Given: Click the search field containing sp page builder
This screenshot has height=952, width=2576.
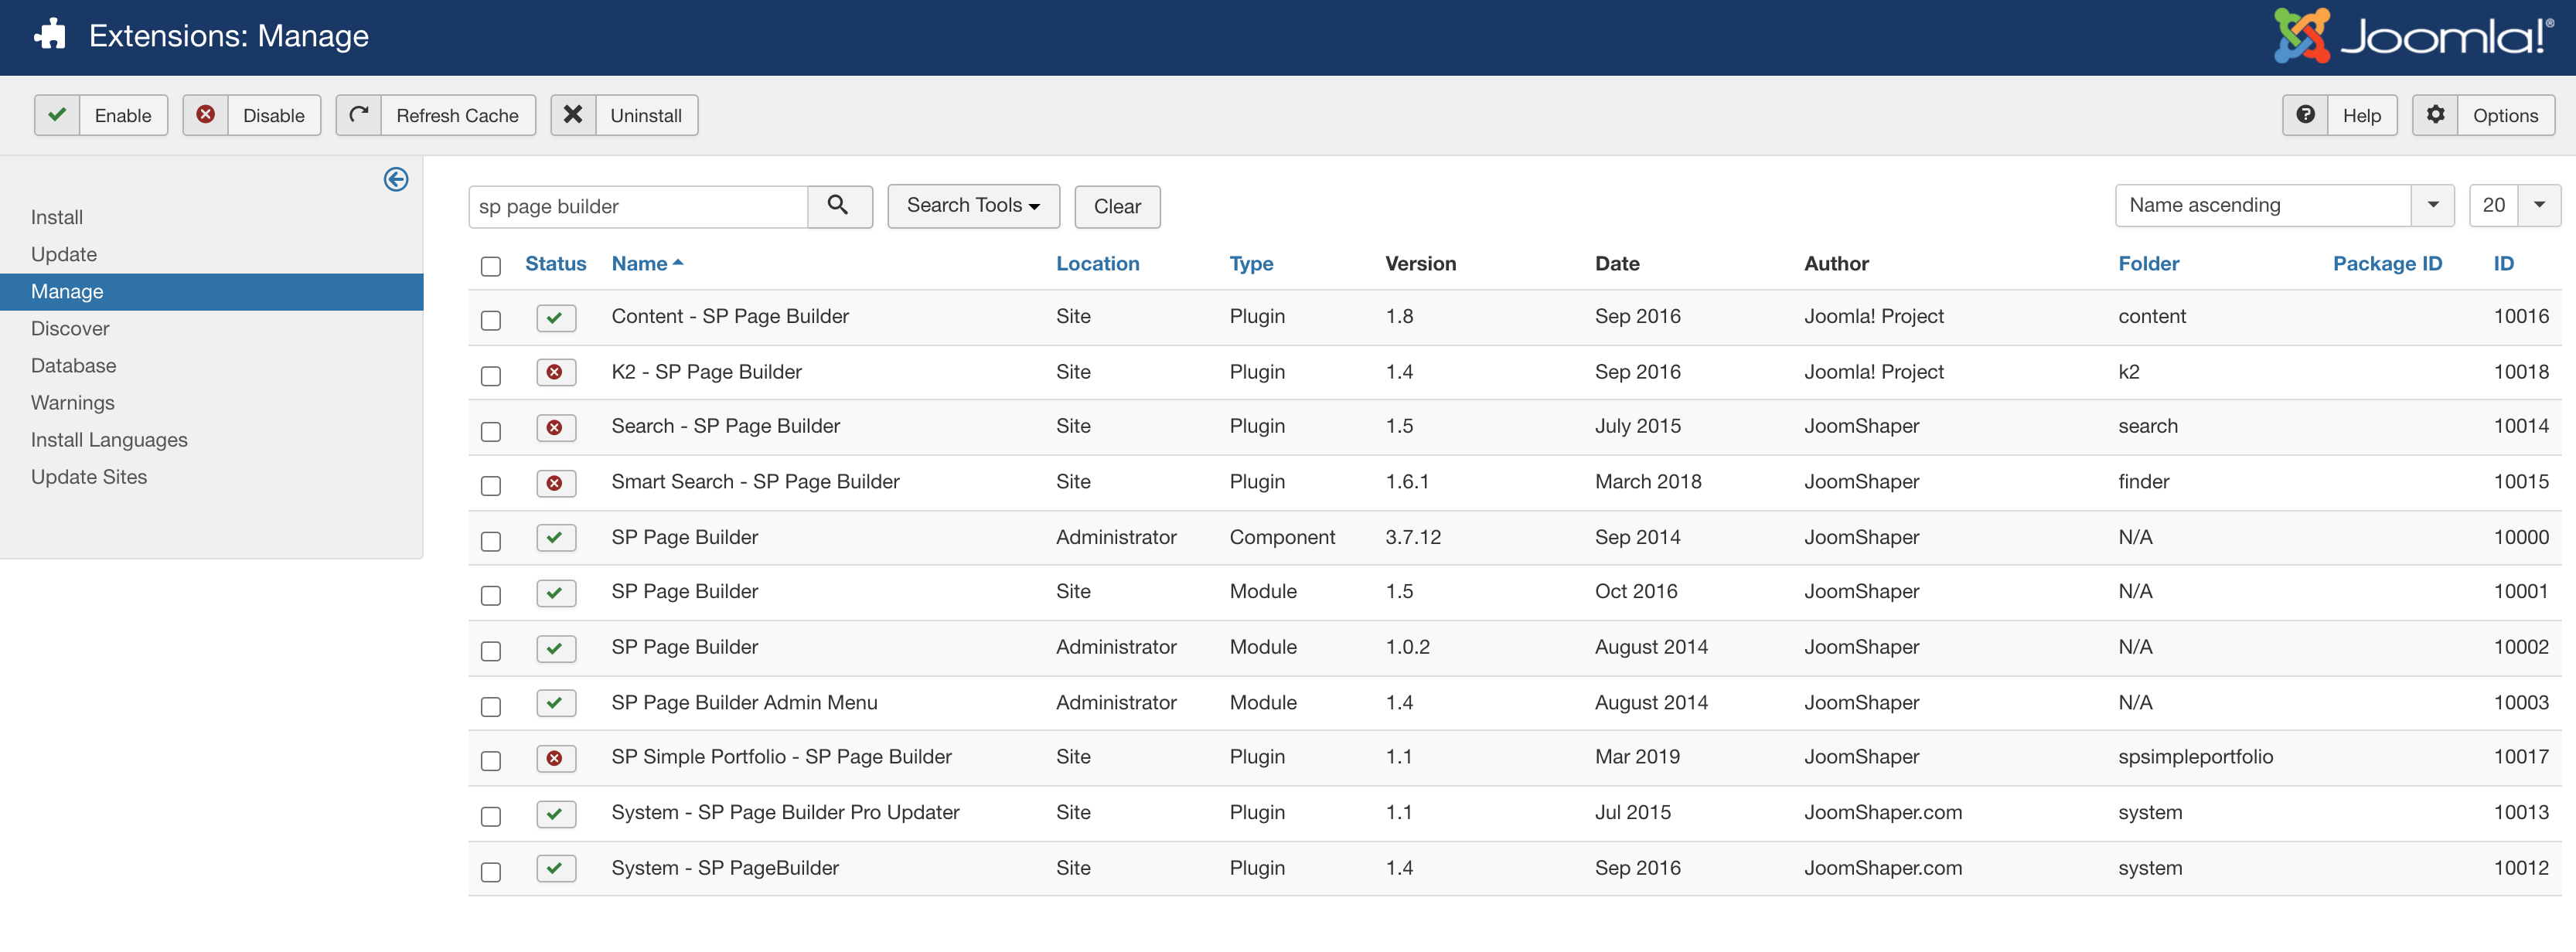Looking at the screenshot, I should [638, 206].
